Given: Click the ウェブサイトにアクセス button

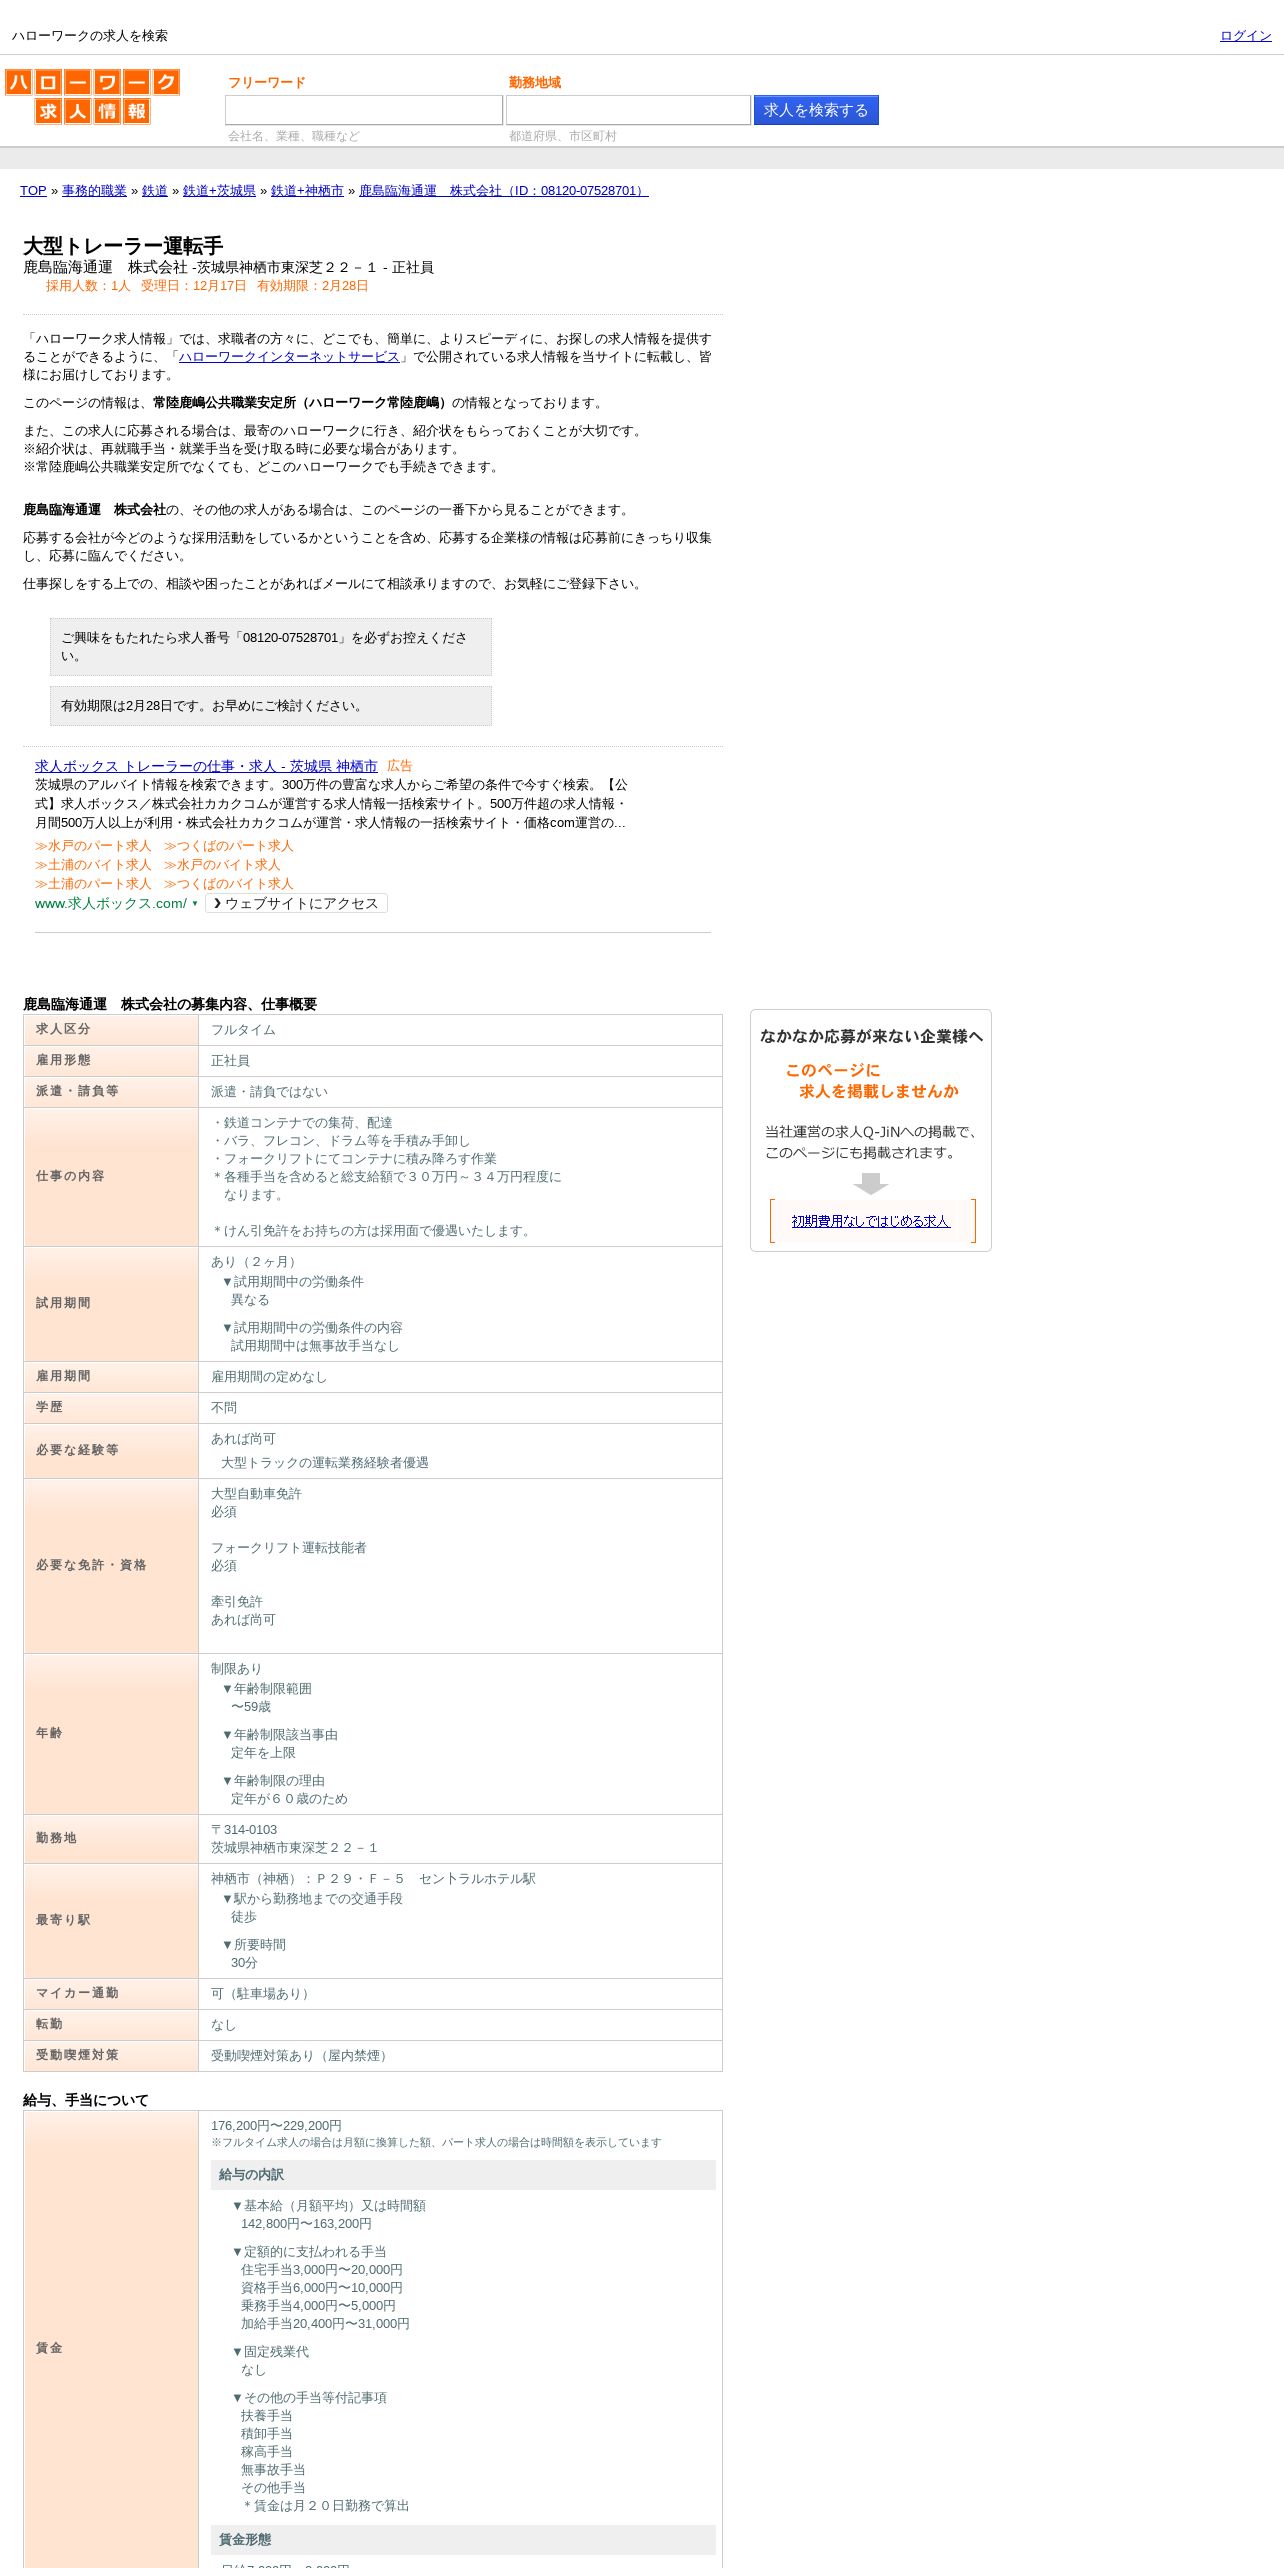Looking at the screenshot, I should click(x=296, y=904).
